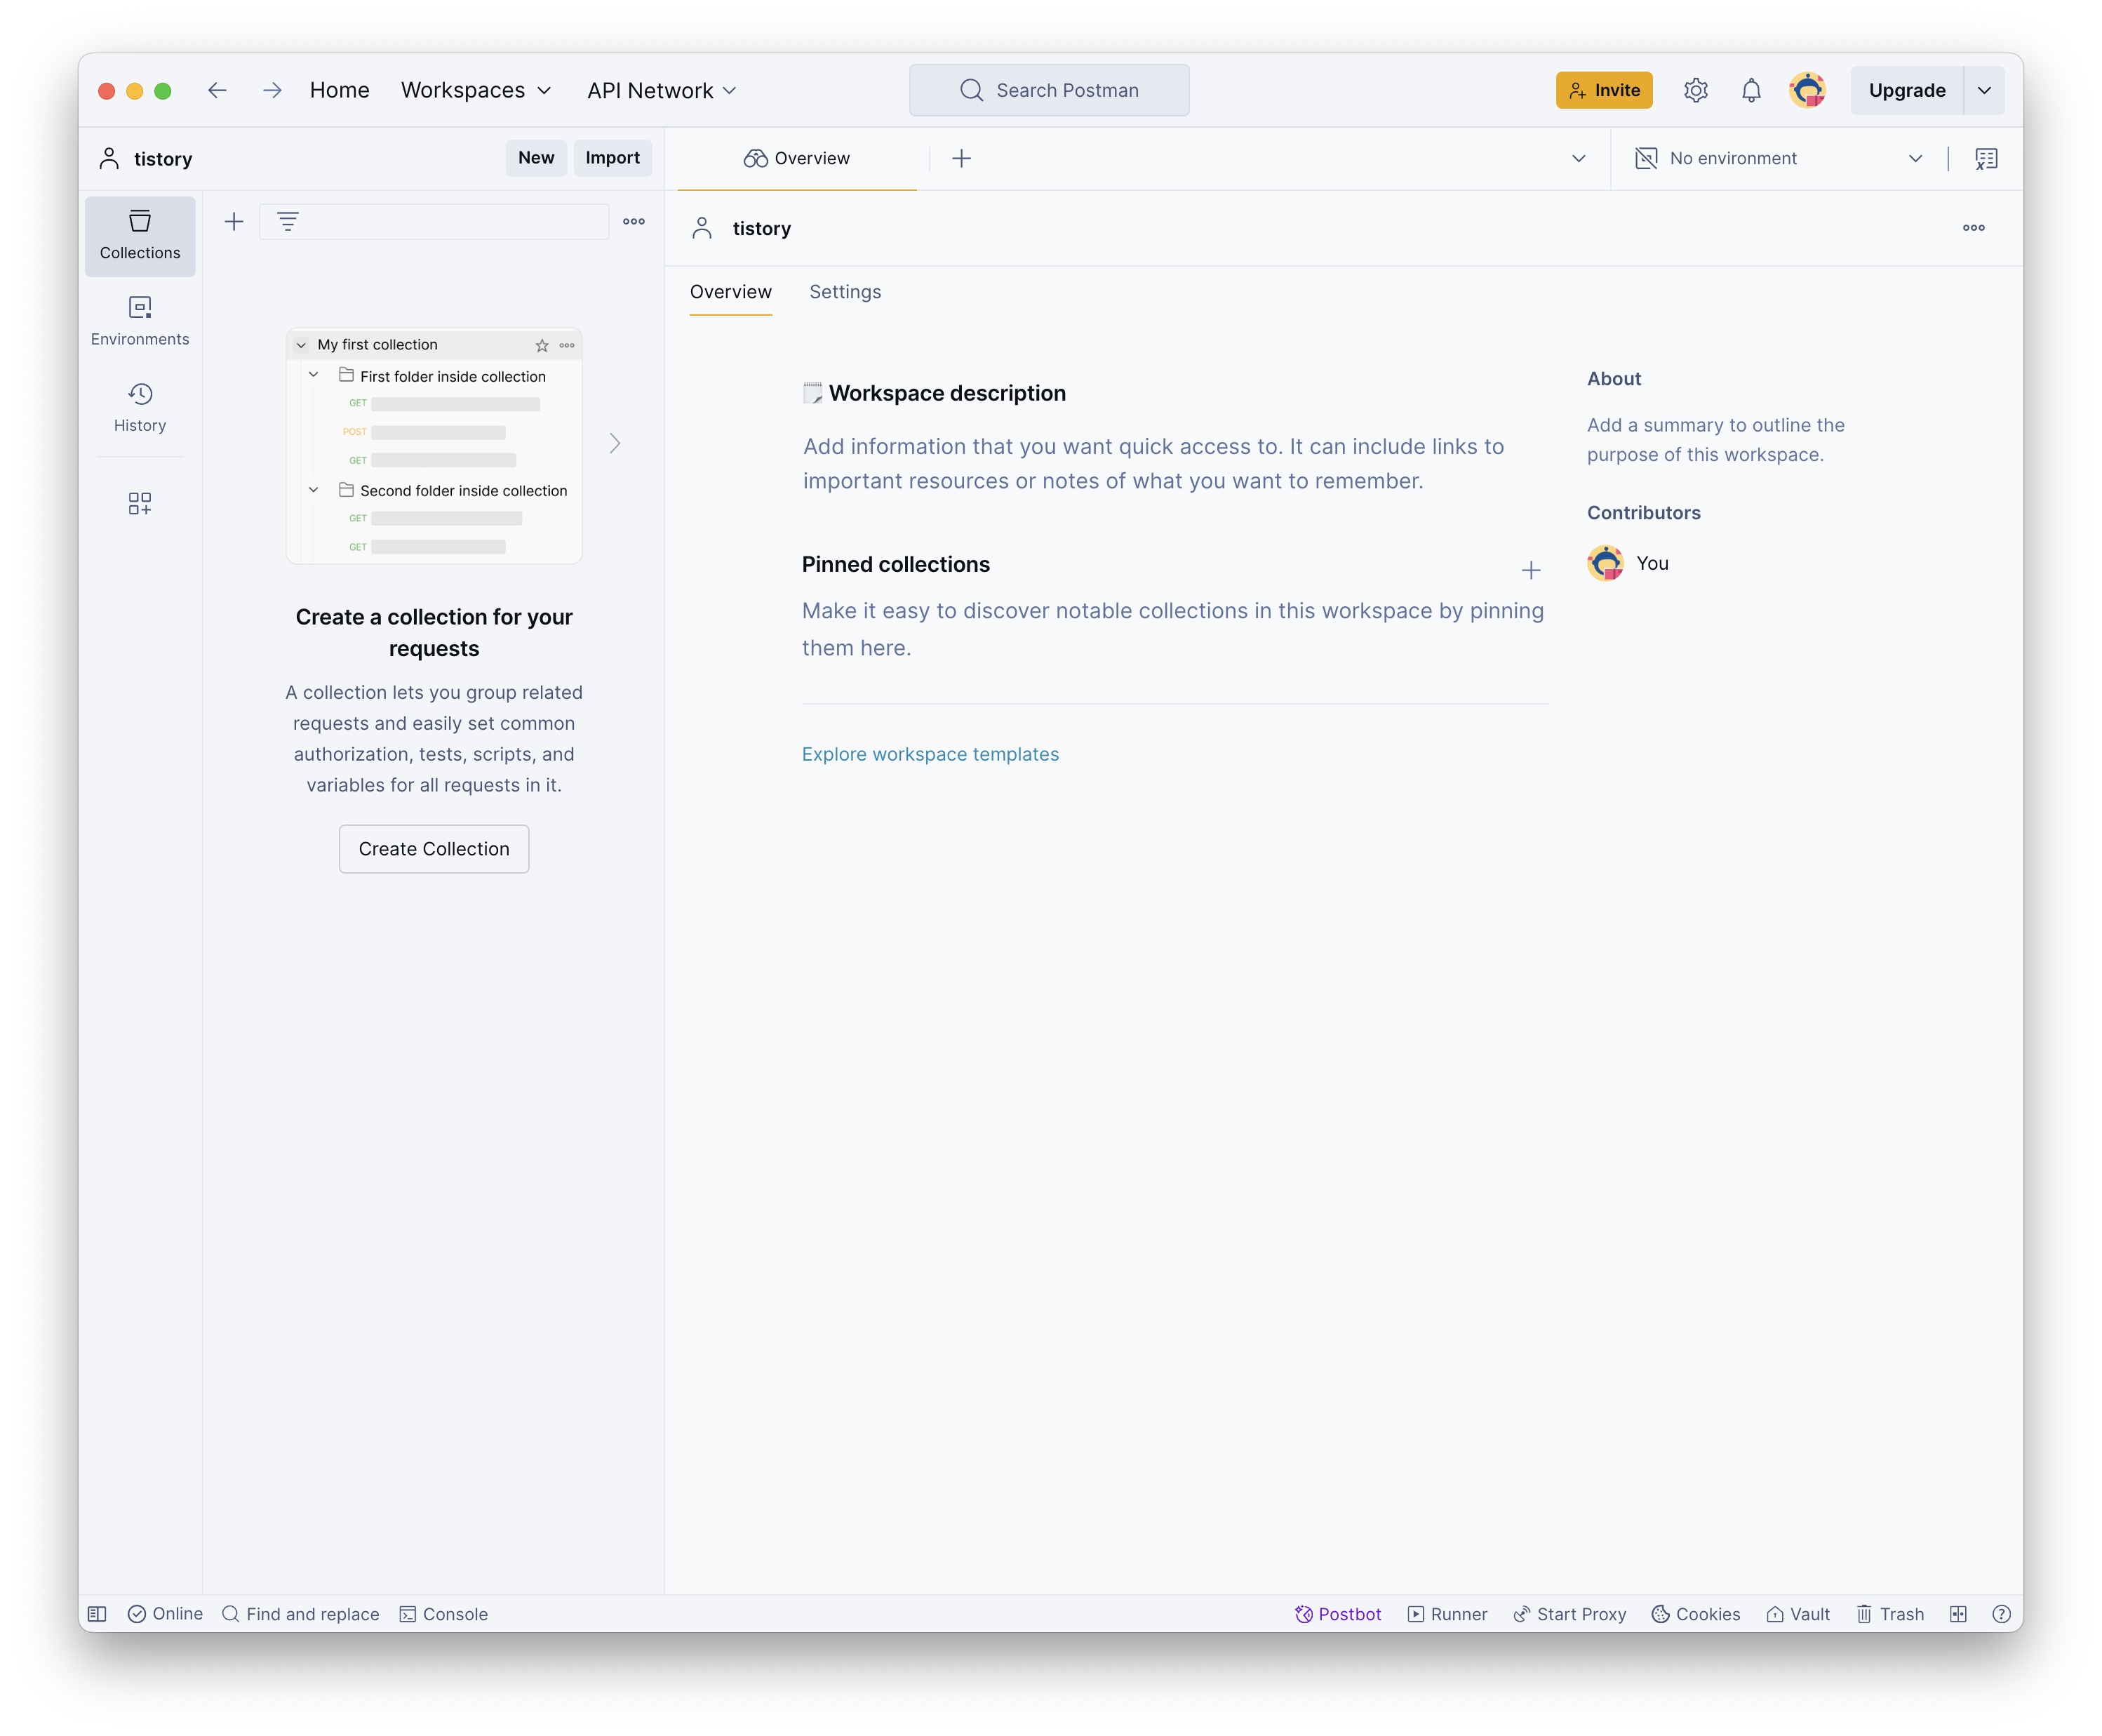
Task: Click the configure workspace sidebar grid icon
Action: coord(140,503)
